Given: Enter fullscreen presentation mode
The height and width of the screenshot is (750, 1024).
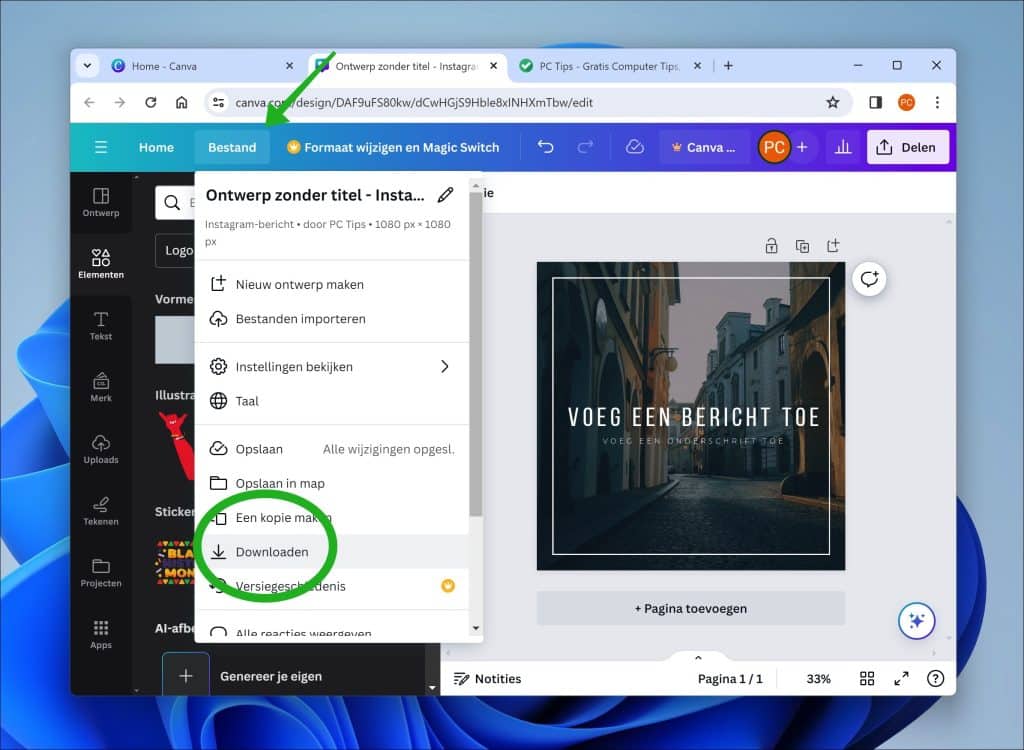Looking at the screenshot, I should pos(901,679).
